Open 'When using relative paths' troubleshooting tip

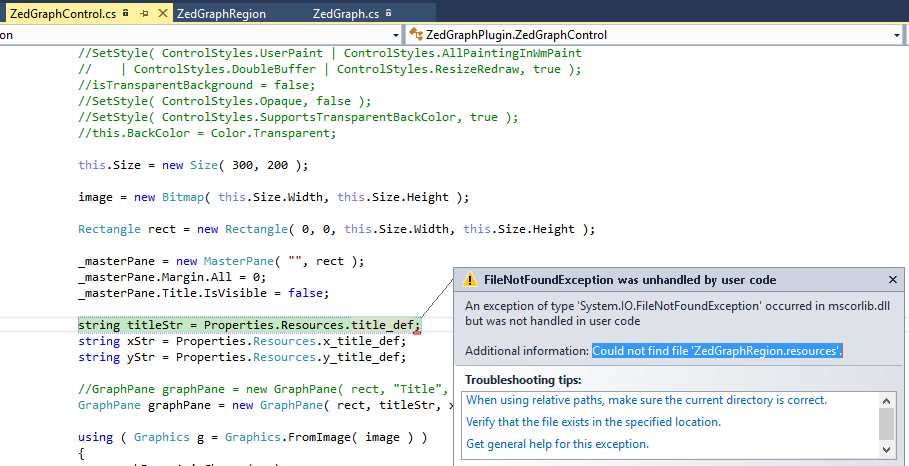click(646, 400)
